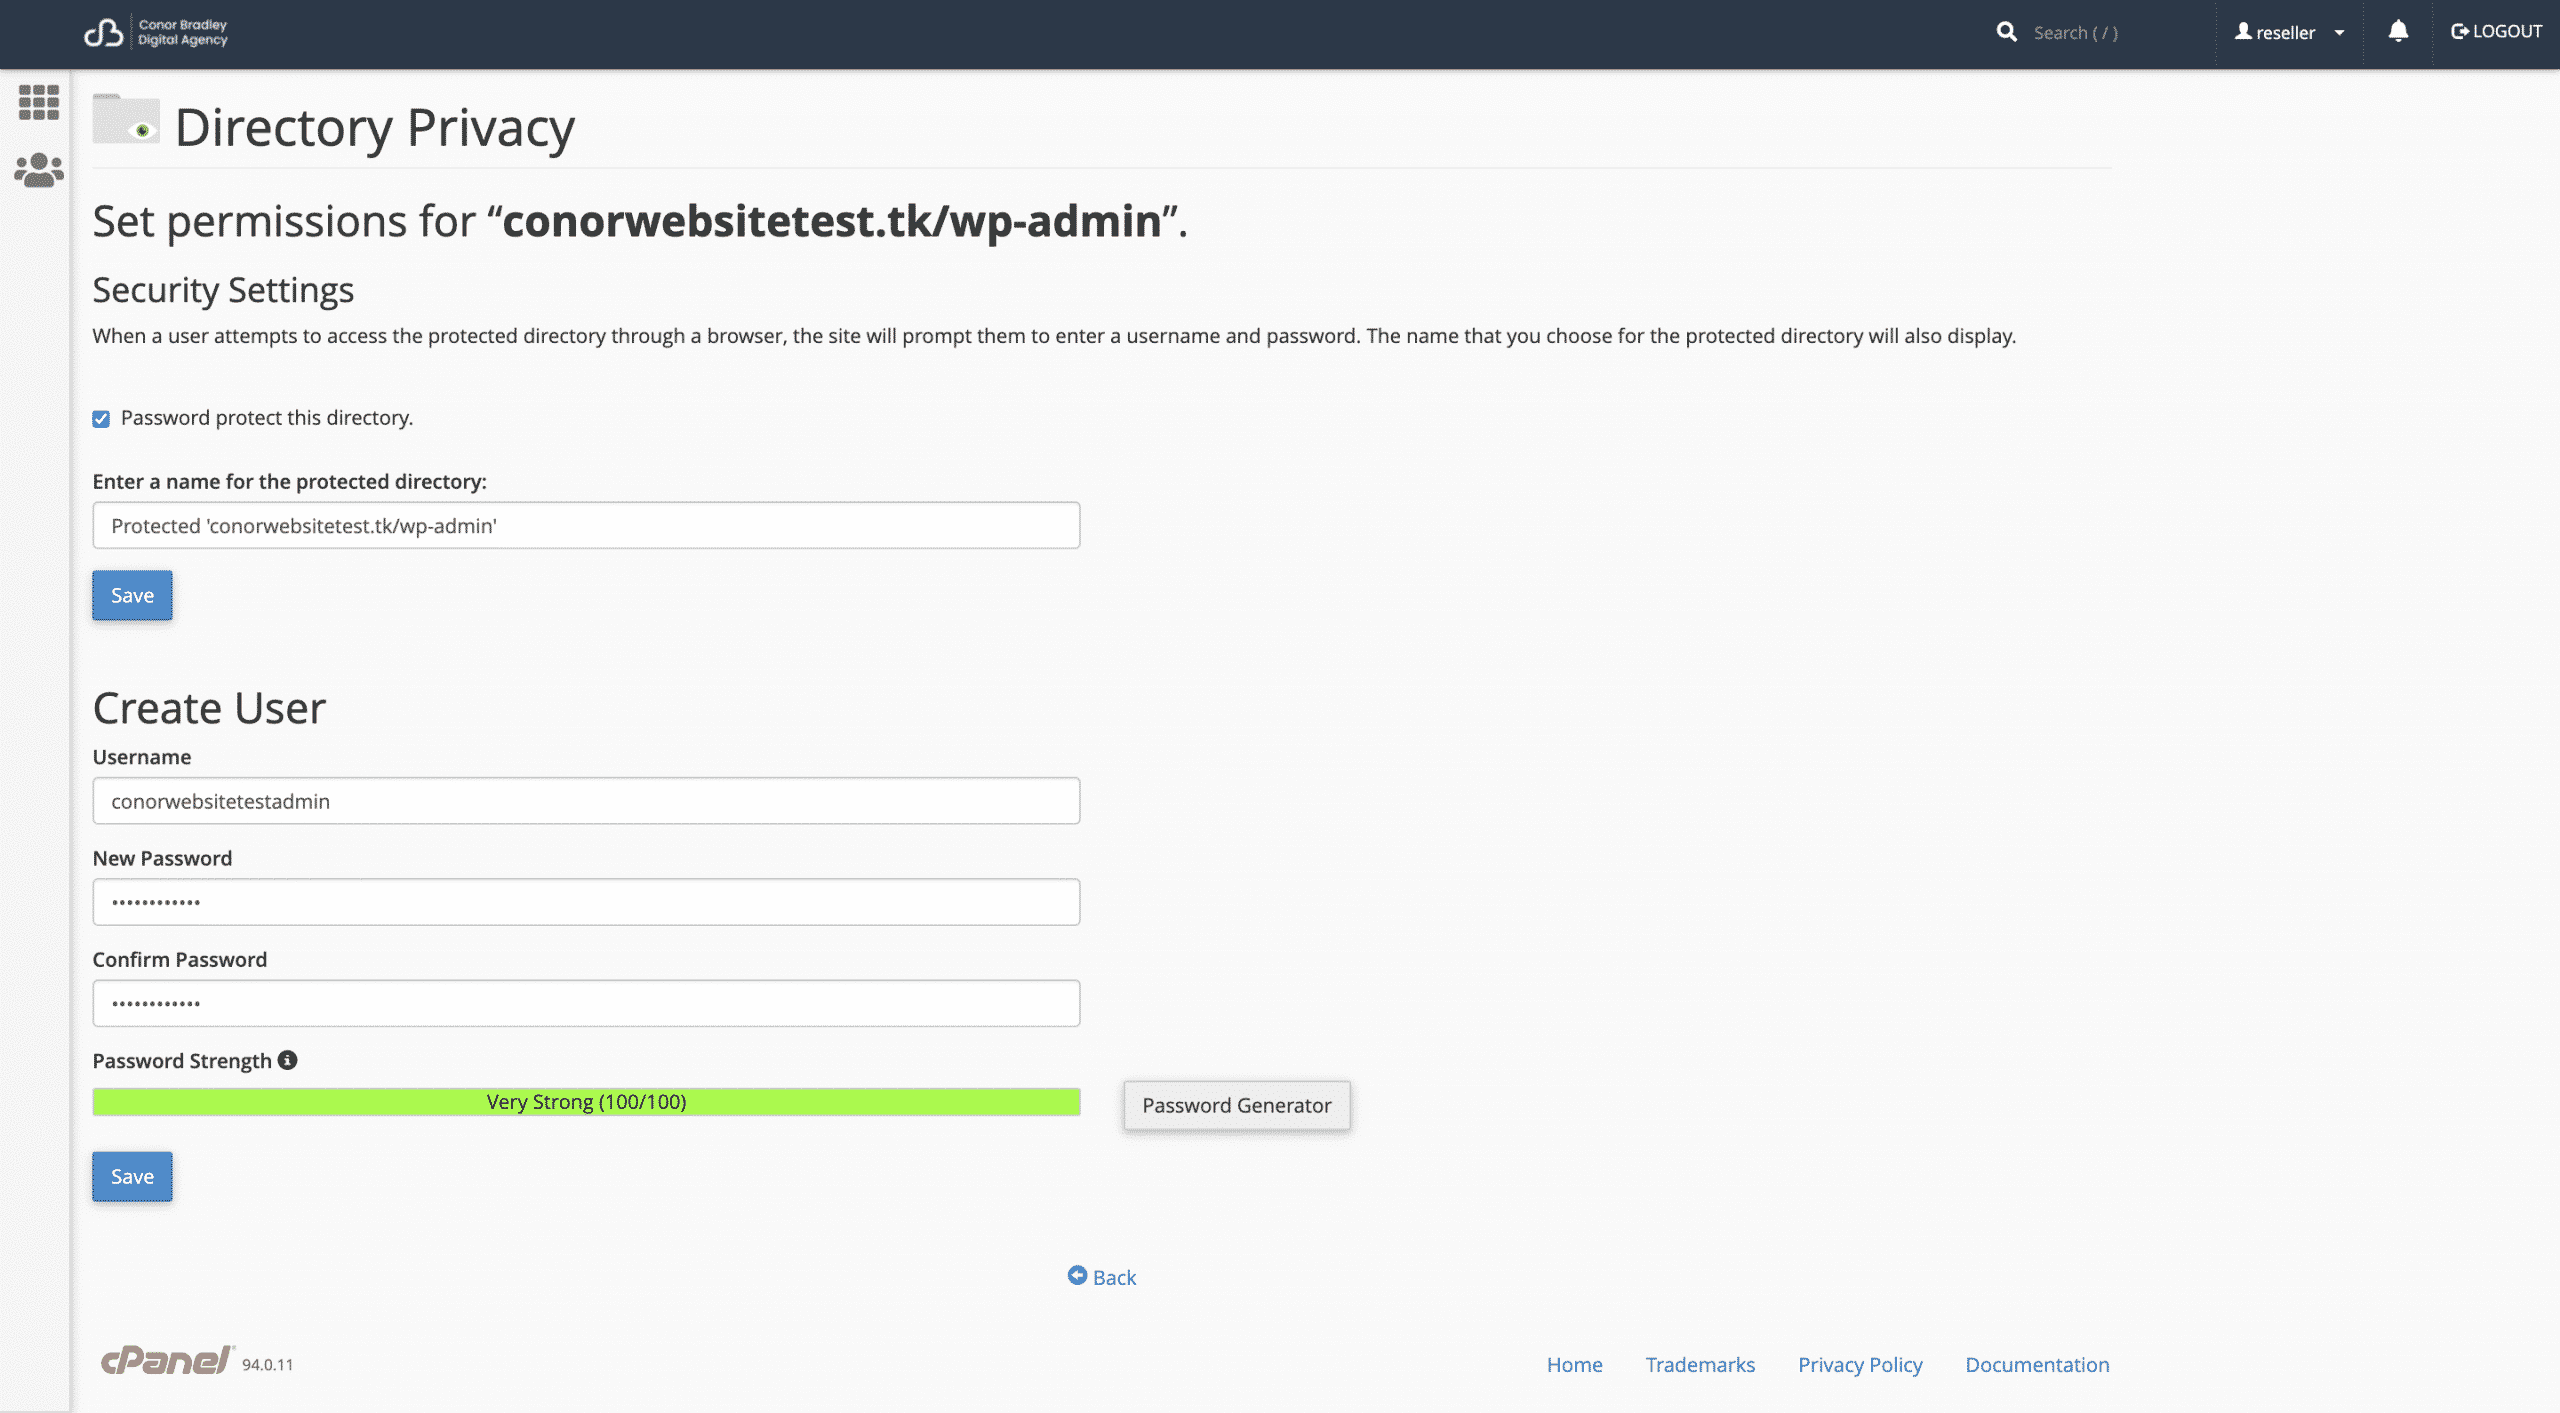Screen dimensions: 2560x1413
Task: Open the Home footer link
Action: (x=1574, y=1364)
